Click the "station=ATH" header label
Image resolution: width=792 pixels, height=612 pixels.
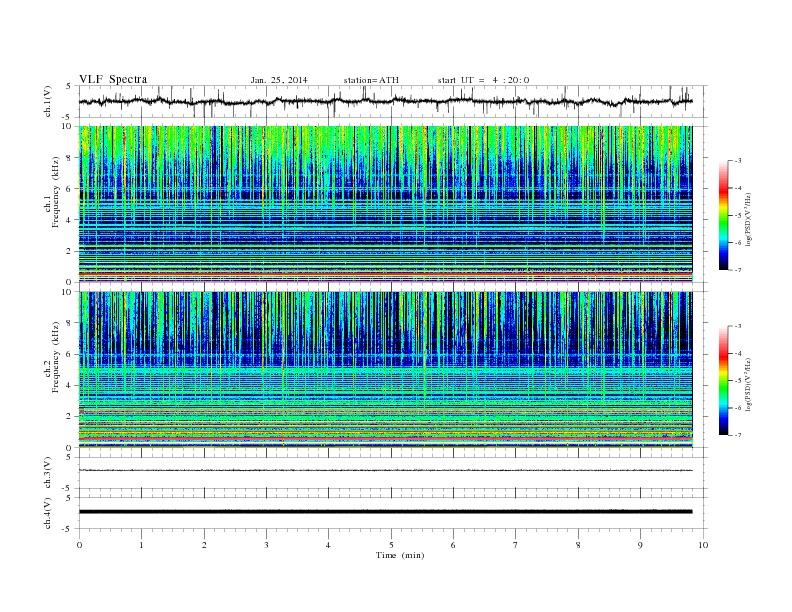tap(371, 80)
